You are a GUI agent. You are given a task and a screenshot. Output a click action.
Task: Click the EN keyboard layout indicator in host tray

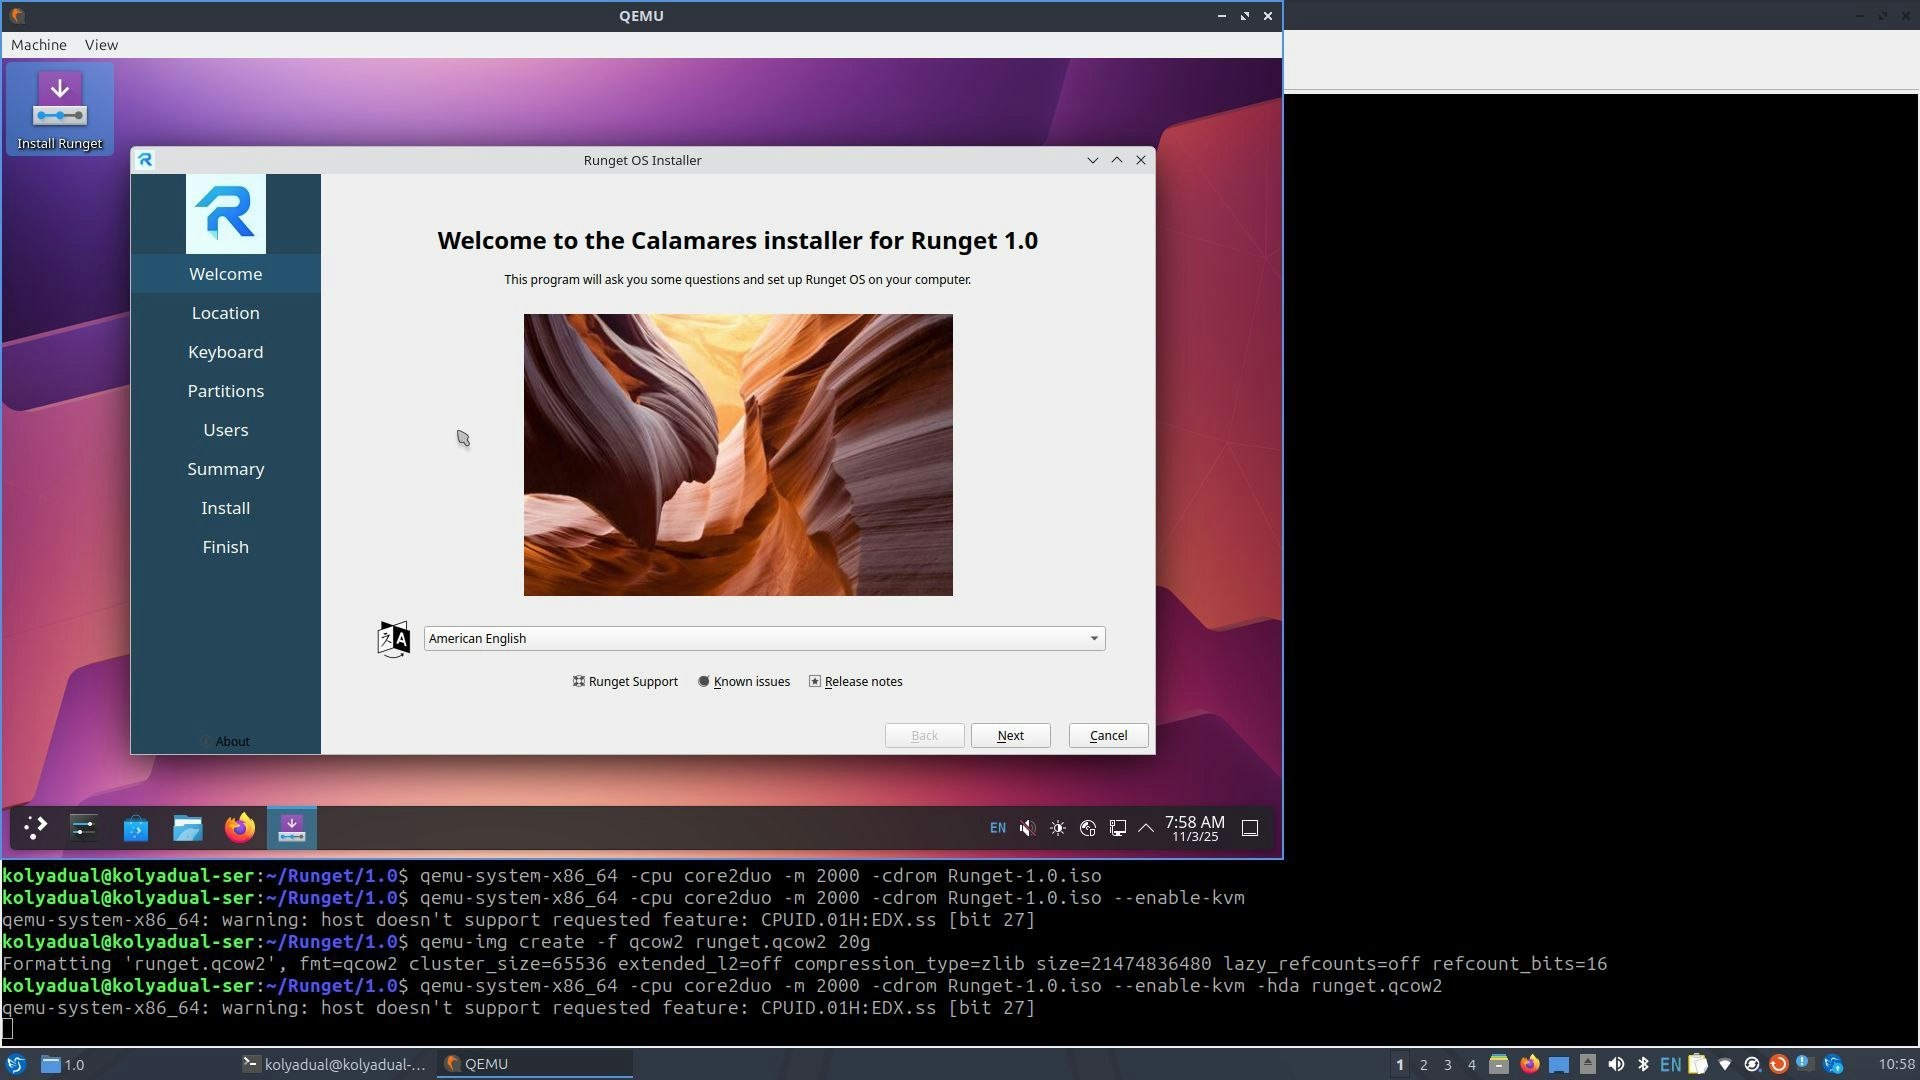coord(1670,1065)
